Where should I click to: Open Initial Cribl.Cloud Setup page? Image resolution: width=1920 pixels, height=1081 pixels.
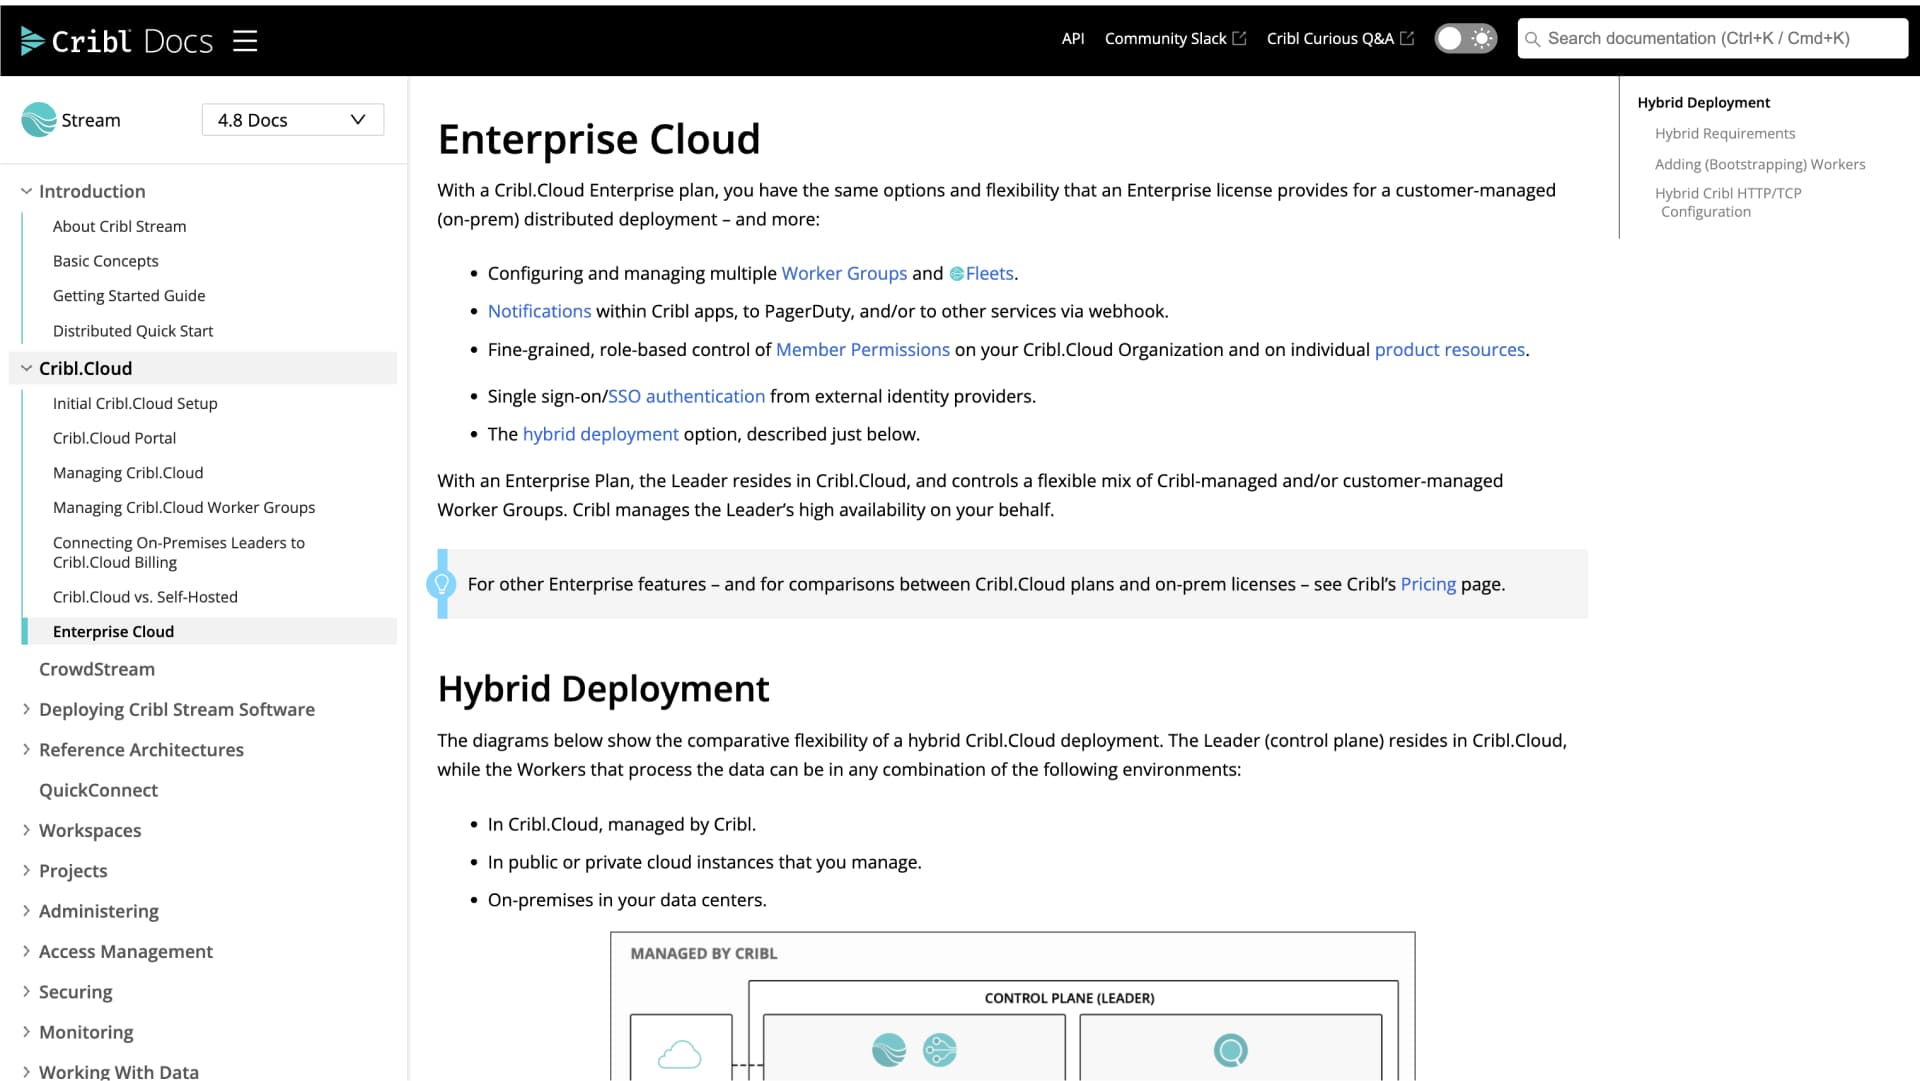[135, 403]
